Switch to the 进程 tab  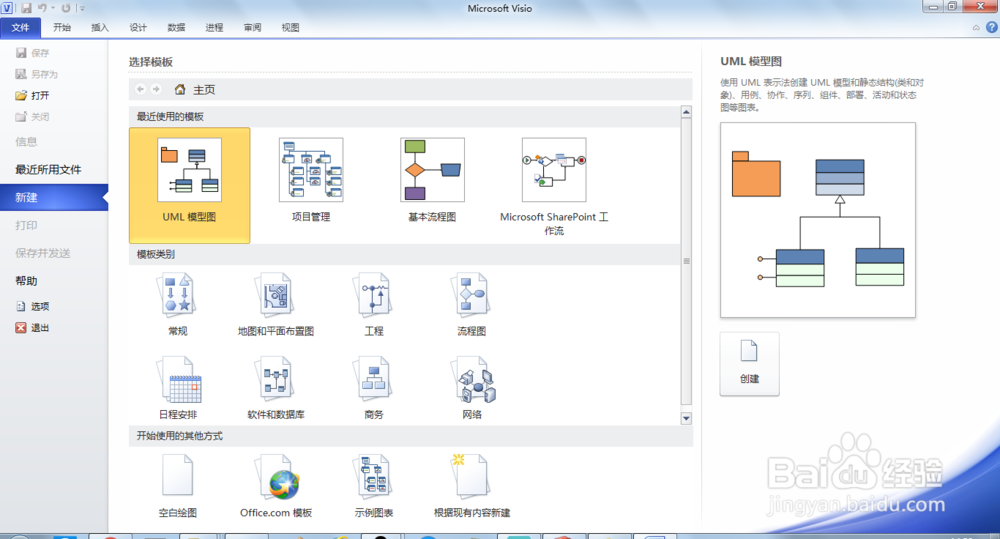pyautogui.click(x=214, y=27)
